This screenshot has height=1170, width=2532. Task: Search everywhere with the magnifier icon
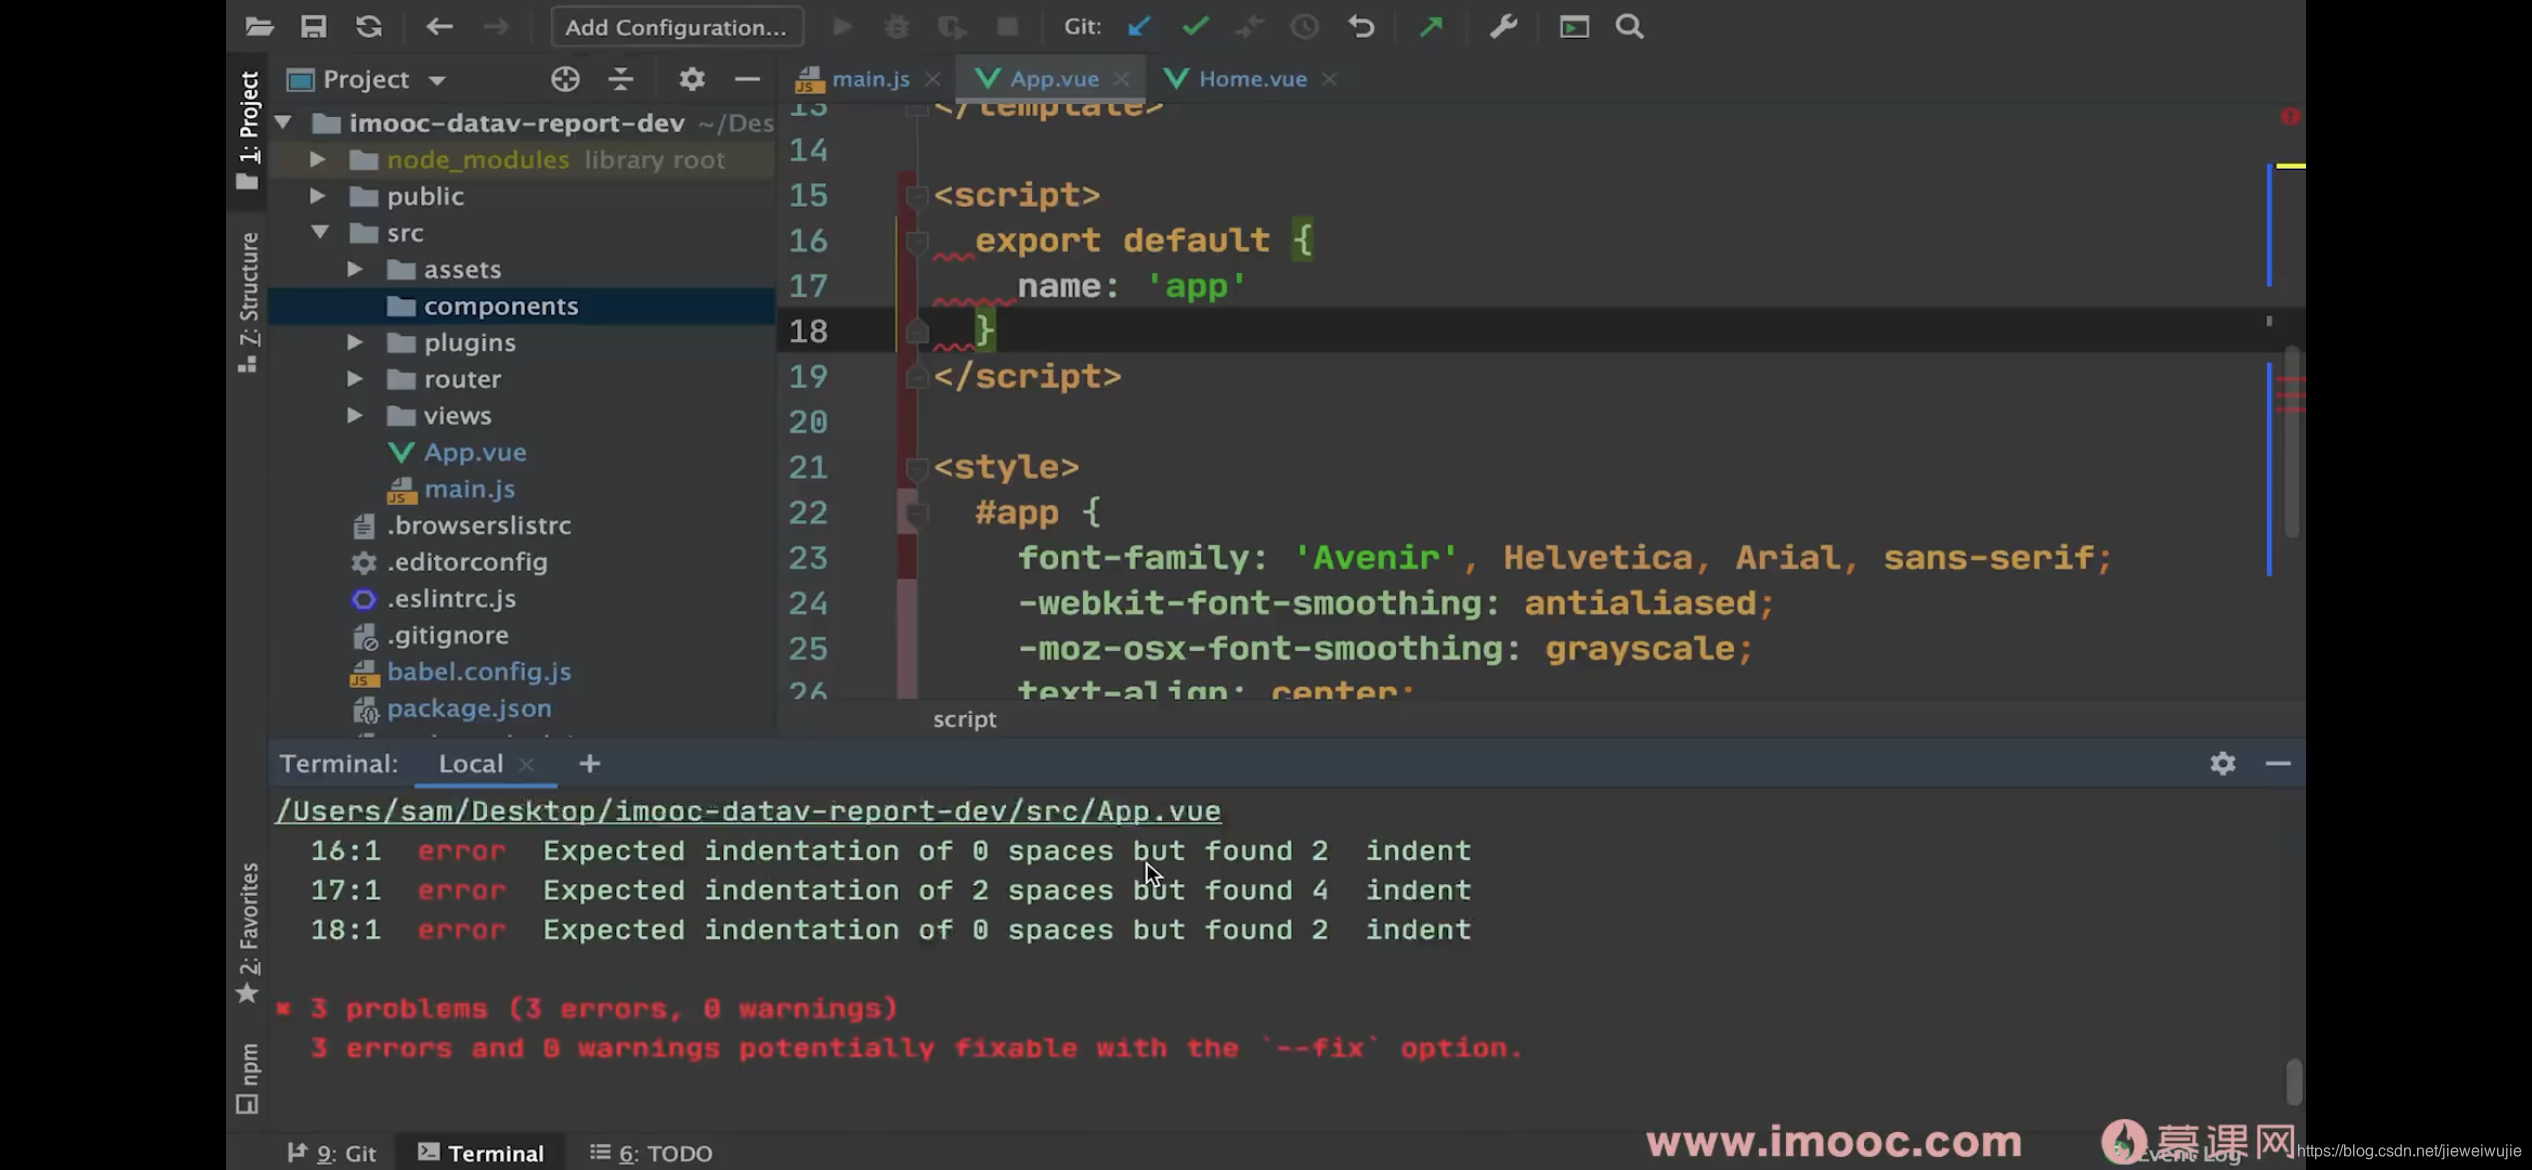[1630, 27]
